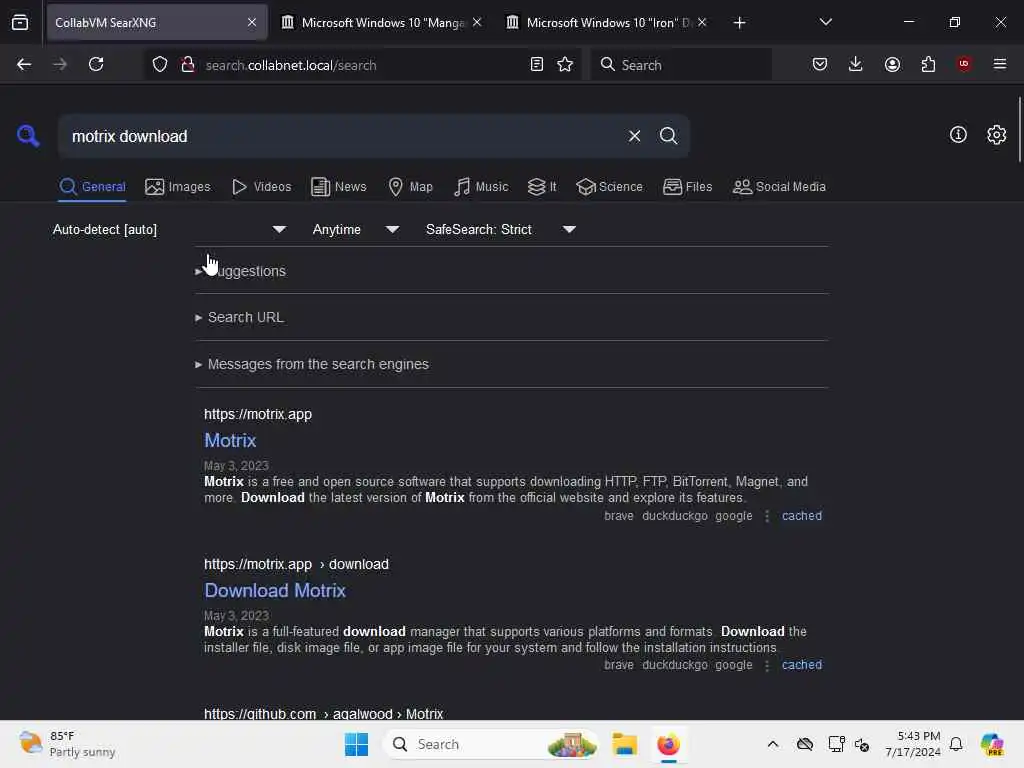Select the Social Media category
The width and height of the screenshot is (1024, 768).
(779, 187)
